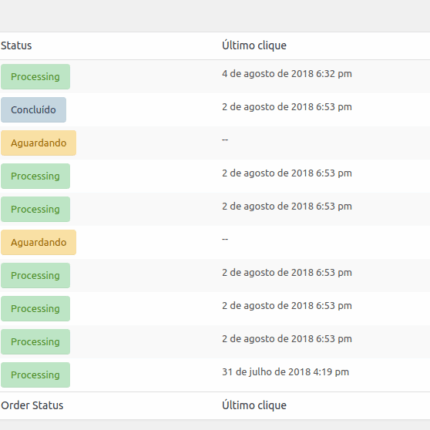Select the blue Concluído status badge

tap(33, 110)
